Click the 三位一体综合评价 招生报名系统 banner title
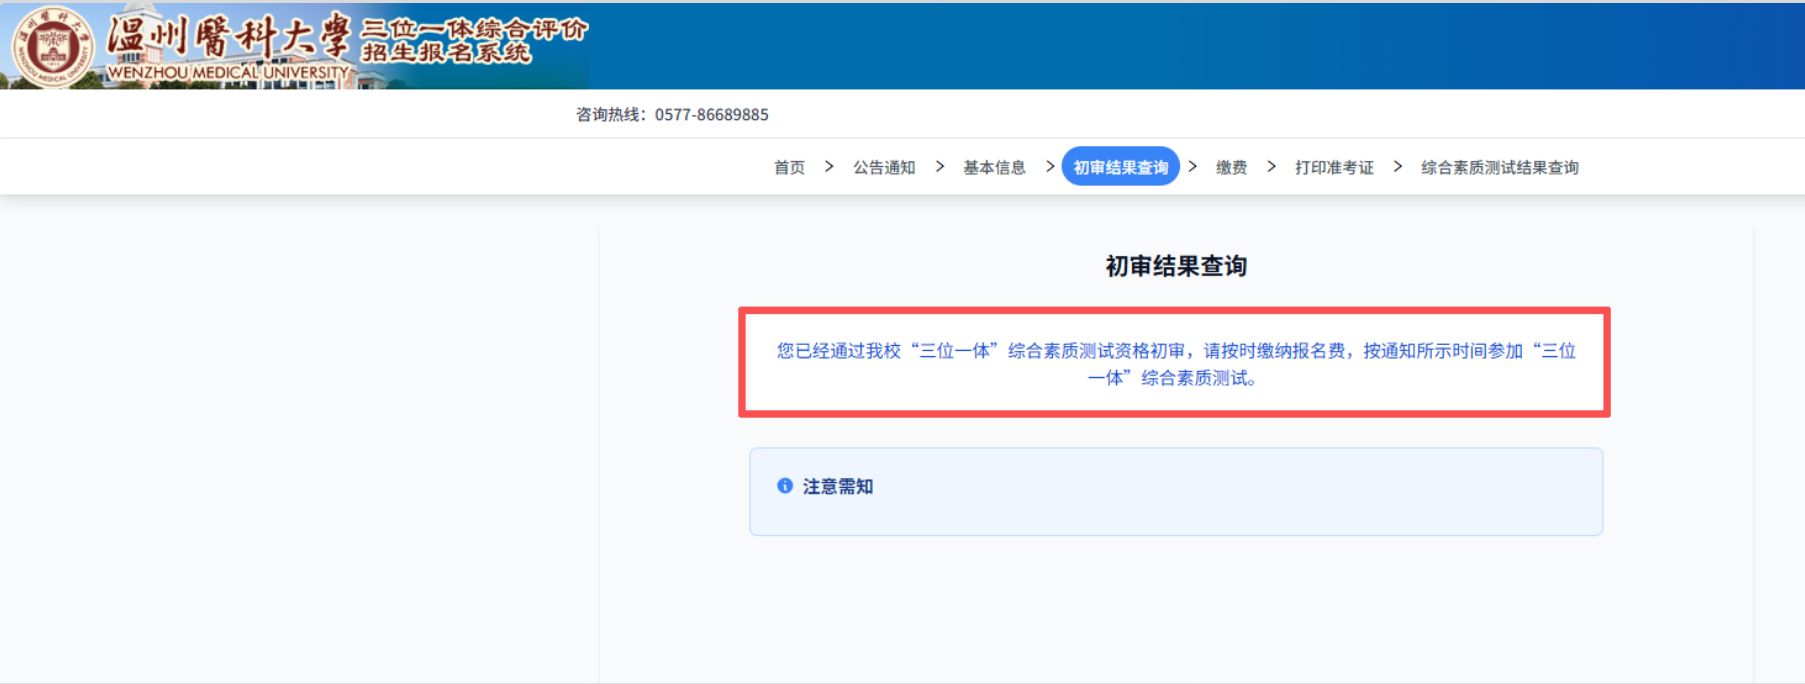The height and width of the screenshot is (684, 1805). point(474,40)
